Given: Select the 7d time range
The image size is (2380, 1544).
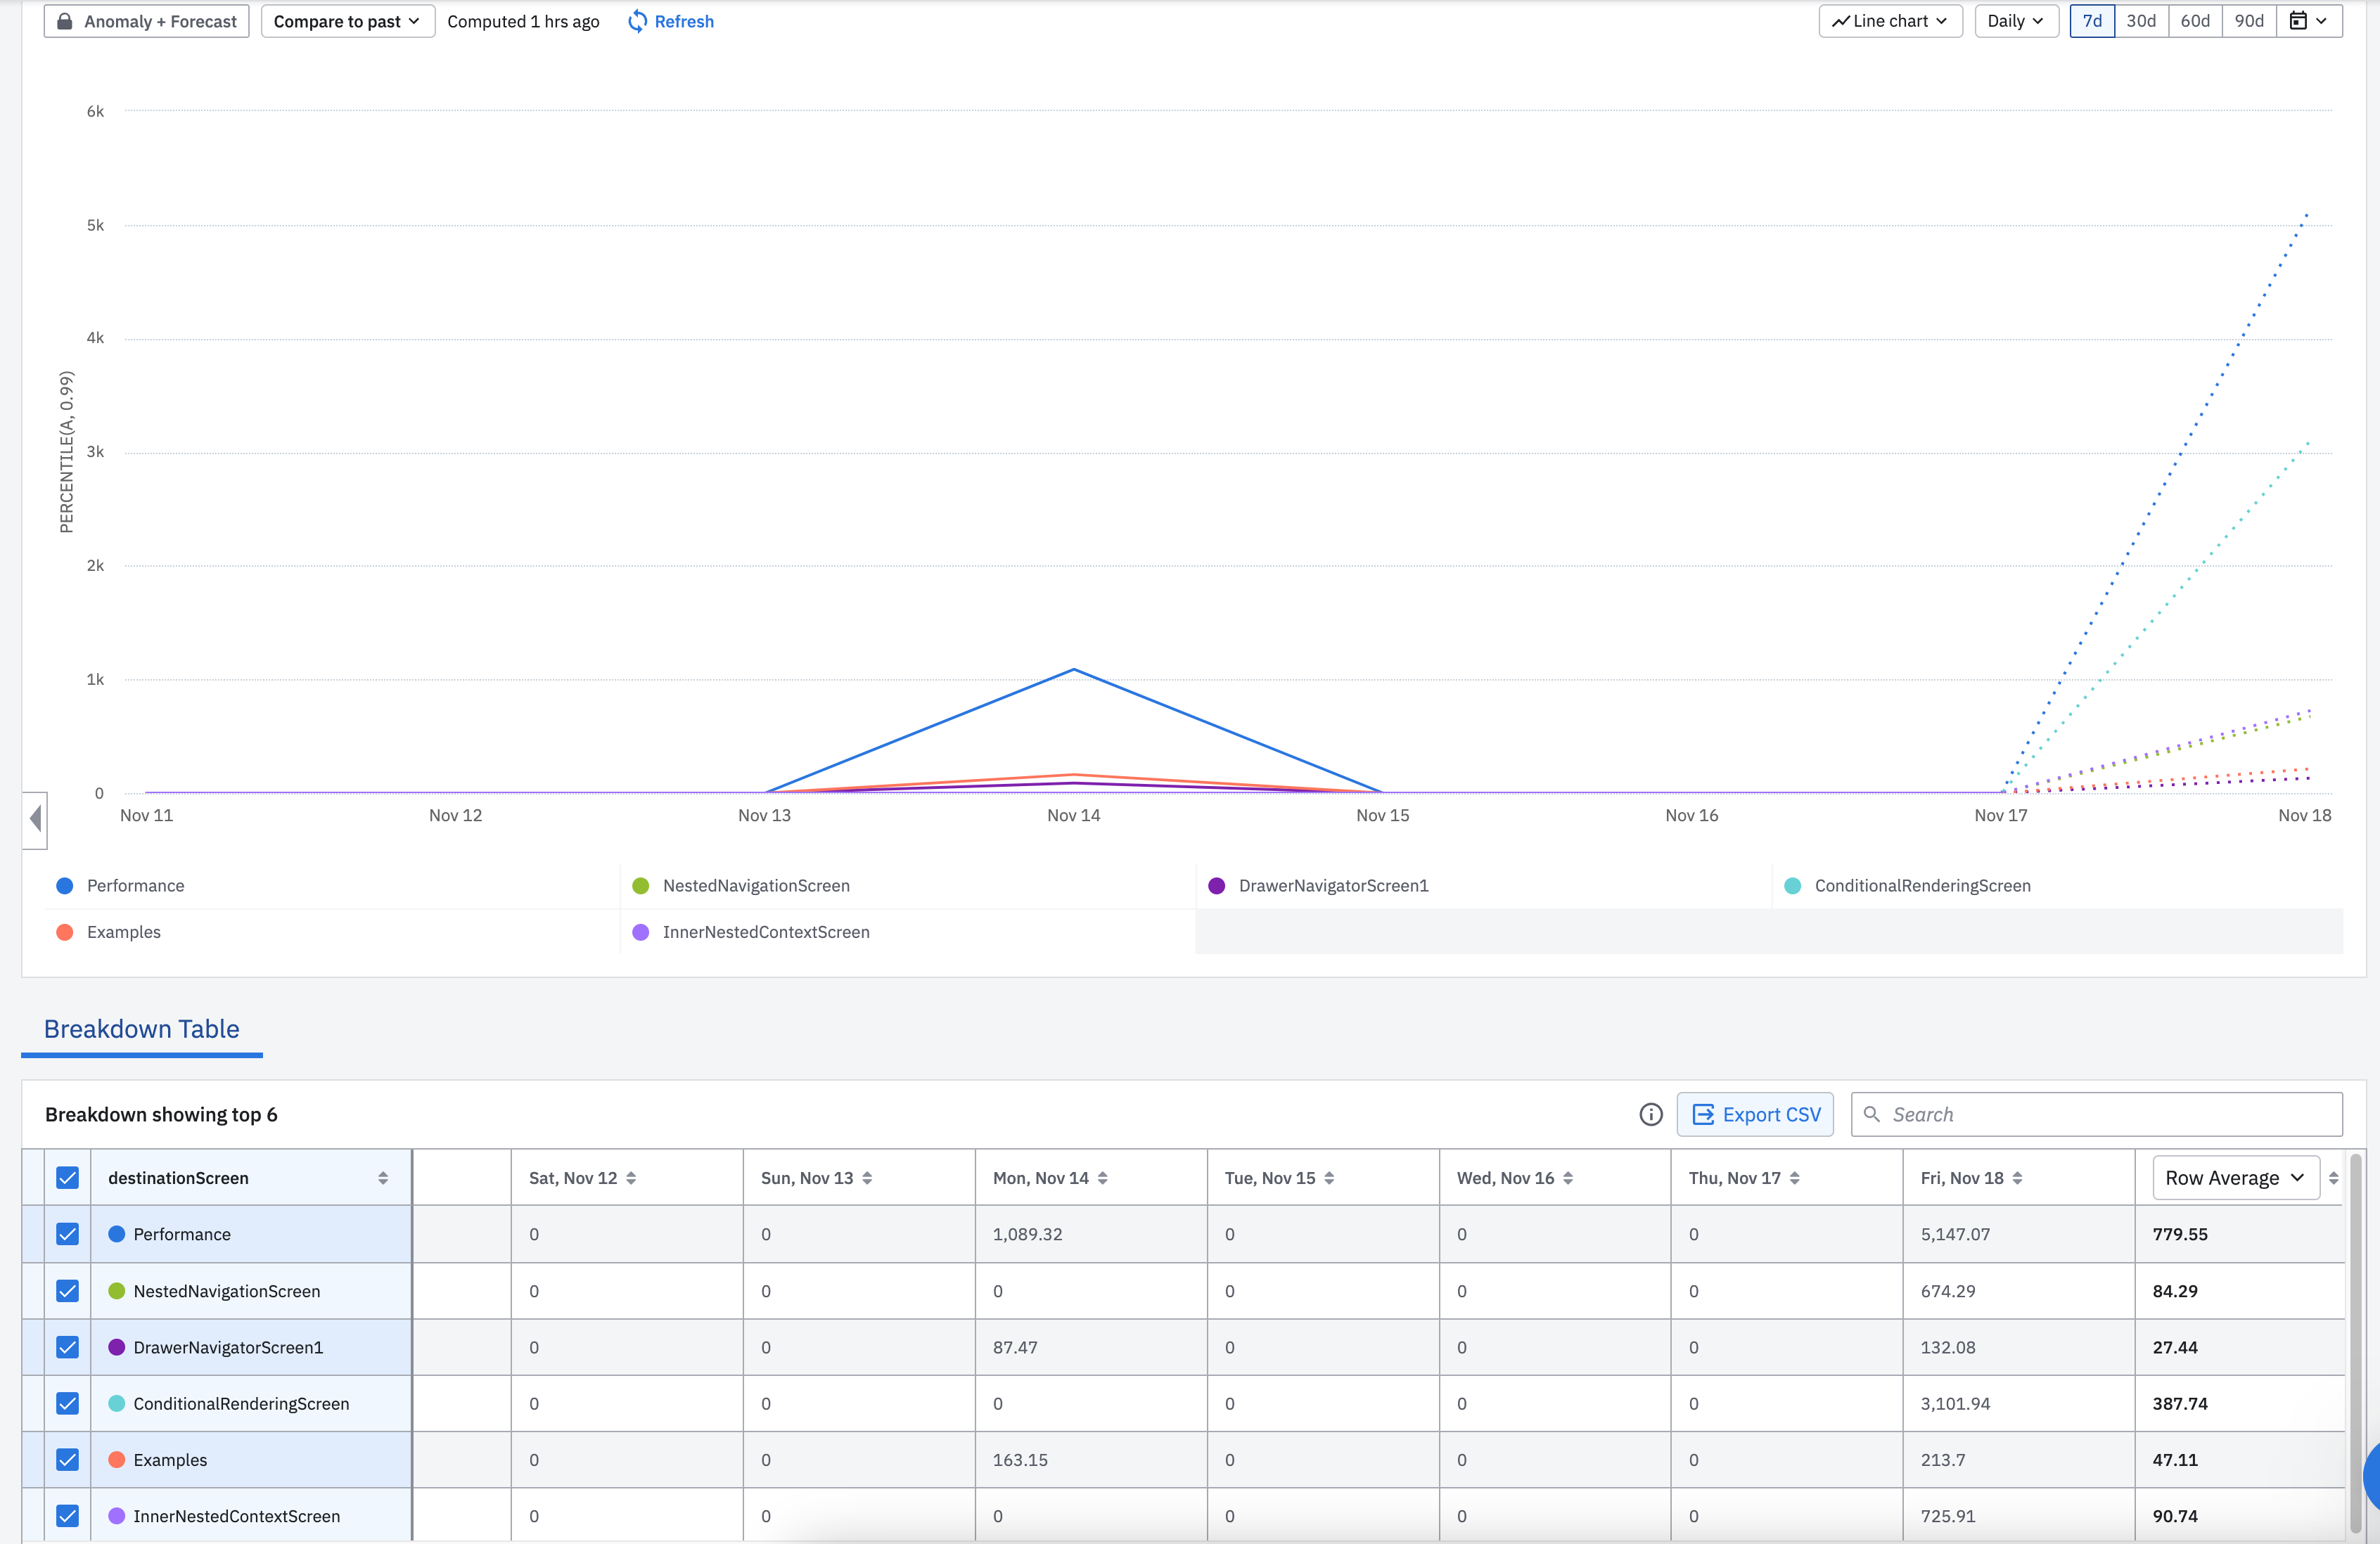Looking at the screenshot, I should (2092, 21).
